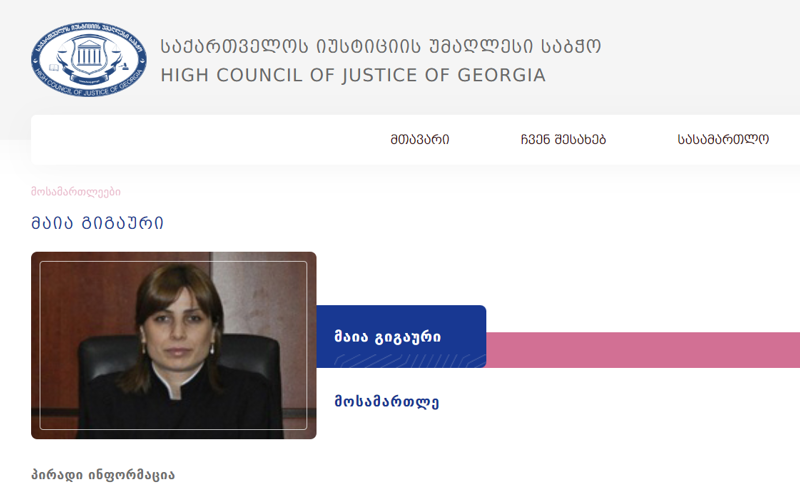This screenshot has width=800, height=492.
Task: Click the gavel symbol inside the emblem
Action: [x=123, y=66]
